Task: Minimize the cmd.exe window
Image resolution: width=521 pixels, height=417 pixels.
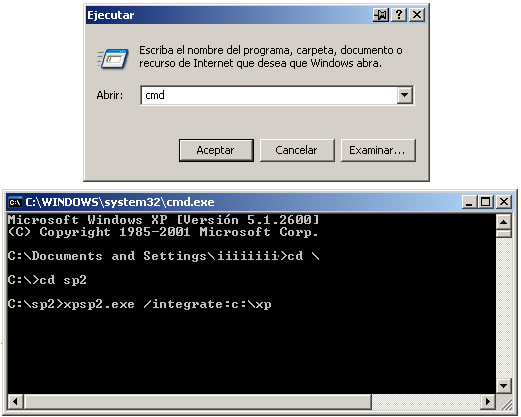Action: [469, 202]
